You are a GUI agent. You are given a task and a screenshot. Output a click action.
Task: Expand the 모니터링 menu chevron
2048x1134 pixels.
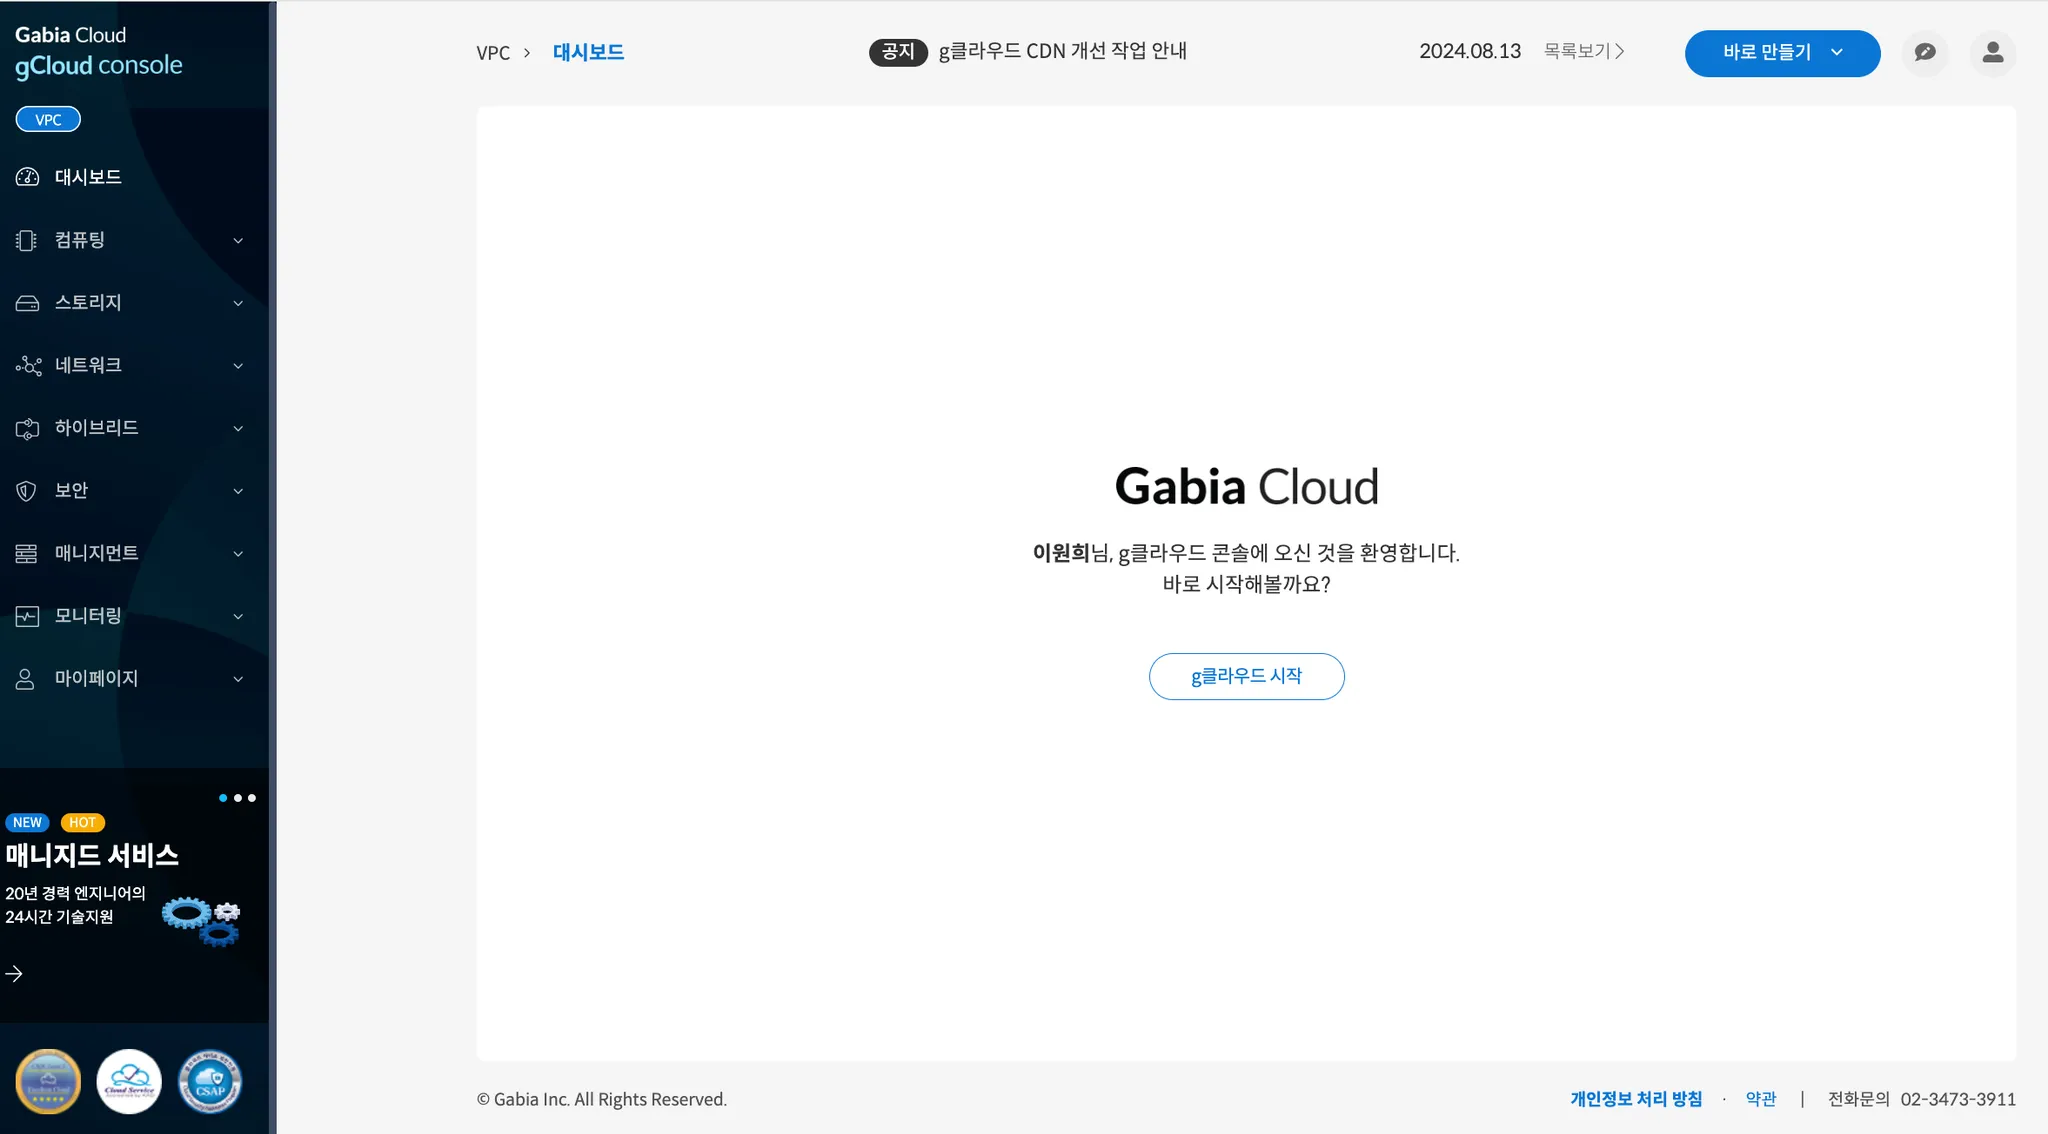click(x=238, y=616)
